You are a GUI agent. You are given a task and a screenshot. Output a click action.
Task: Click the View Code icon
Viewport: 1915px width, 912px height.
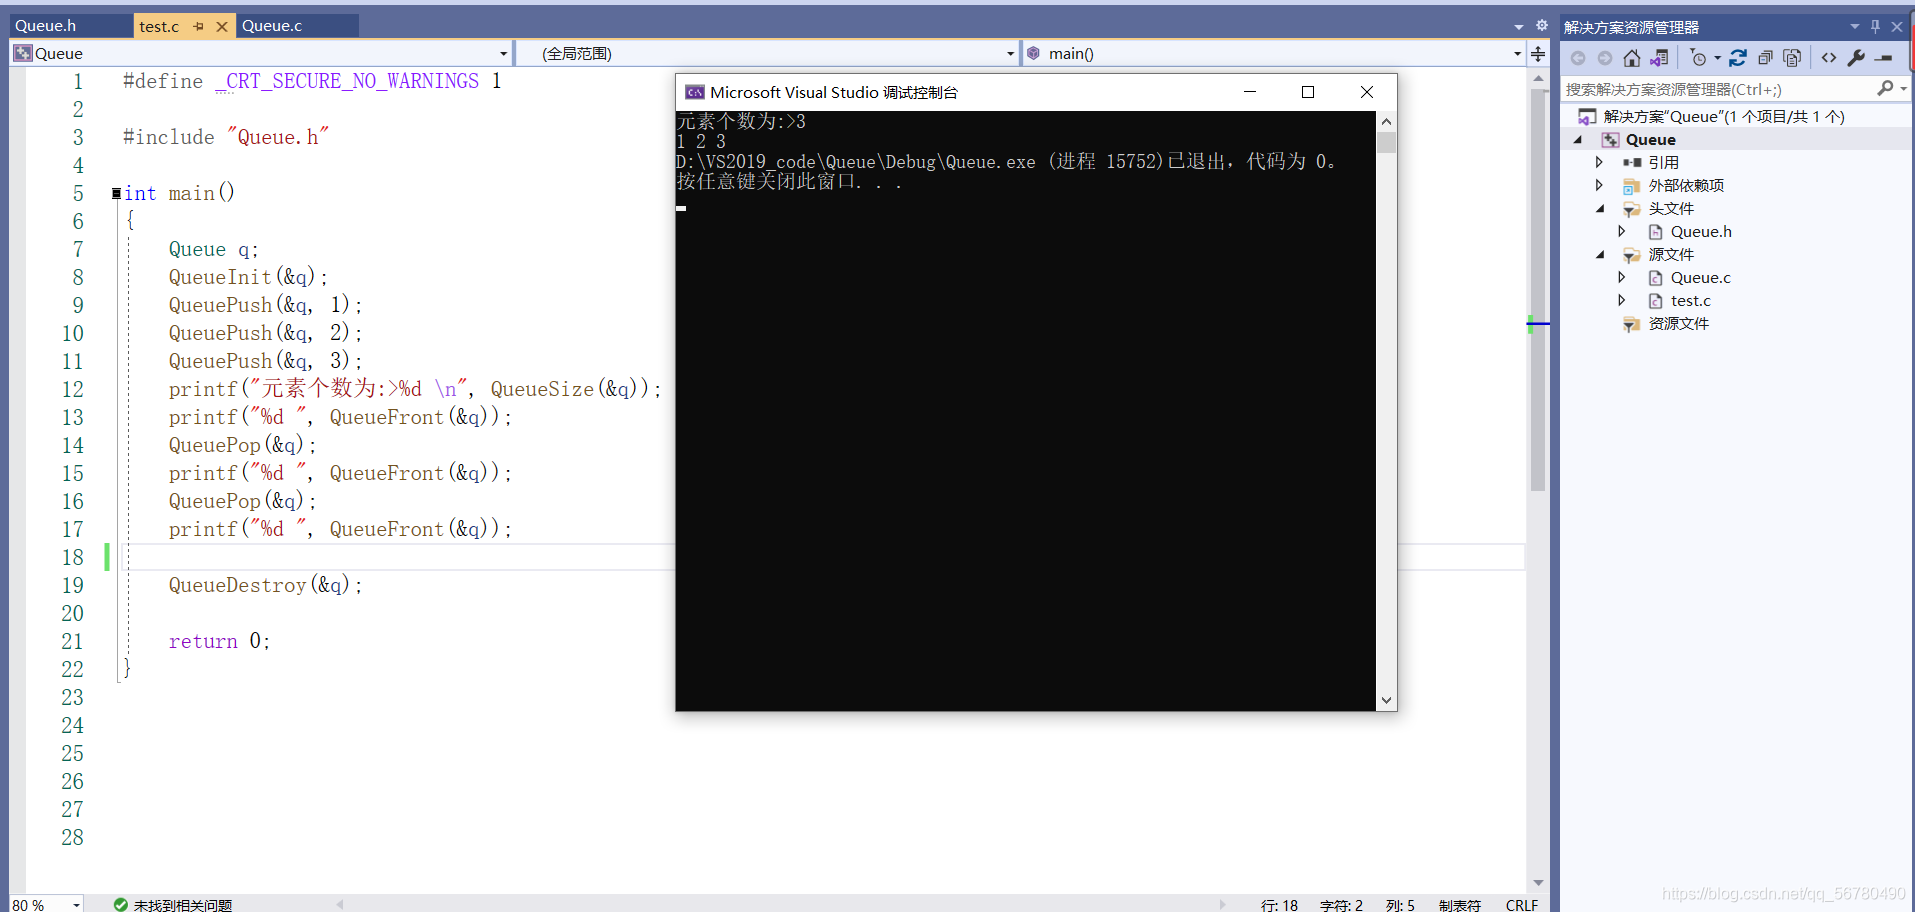point(1829,58)
